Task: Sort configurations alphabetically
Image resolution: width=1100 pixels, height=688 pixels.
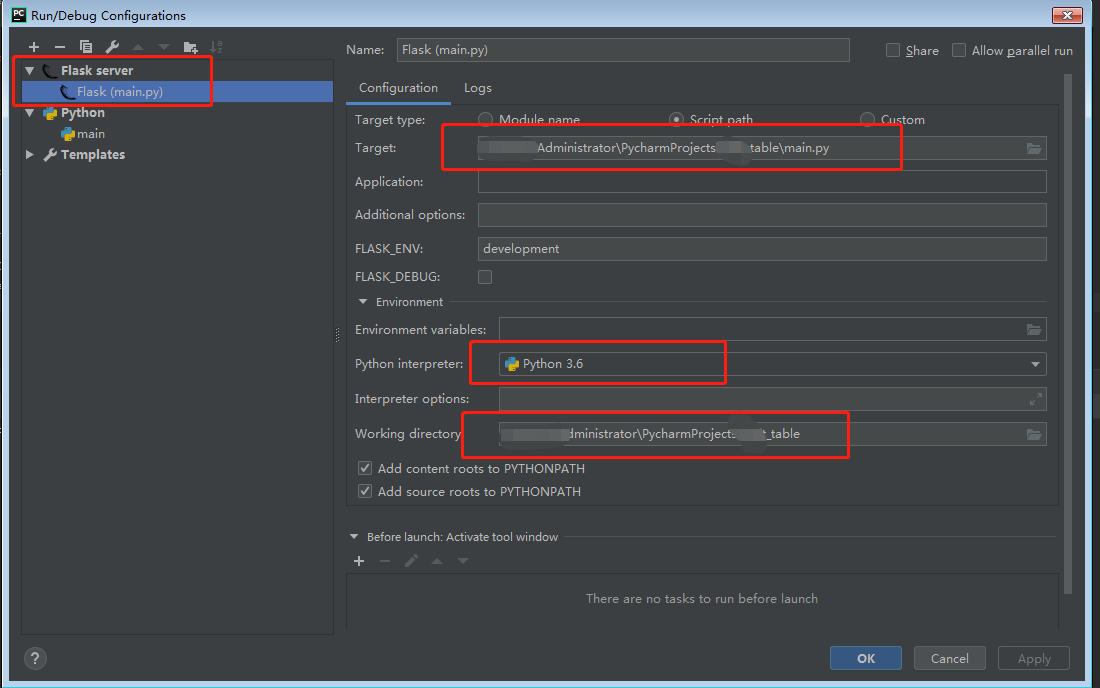Action: (217, 46)
